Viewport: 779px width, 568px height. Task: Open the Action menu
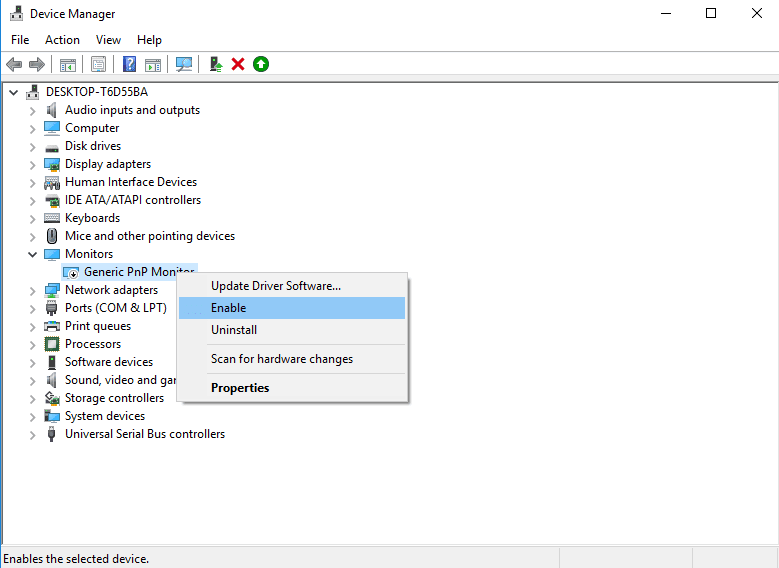coord(62,40)
